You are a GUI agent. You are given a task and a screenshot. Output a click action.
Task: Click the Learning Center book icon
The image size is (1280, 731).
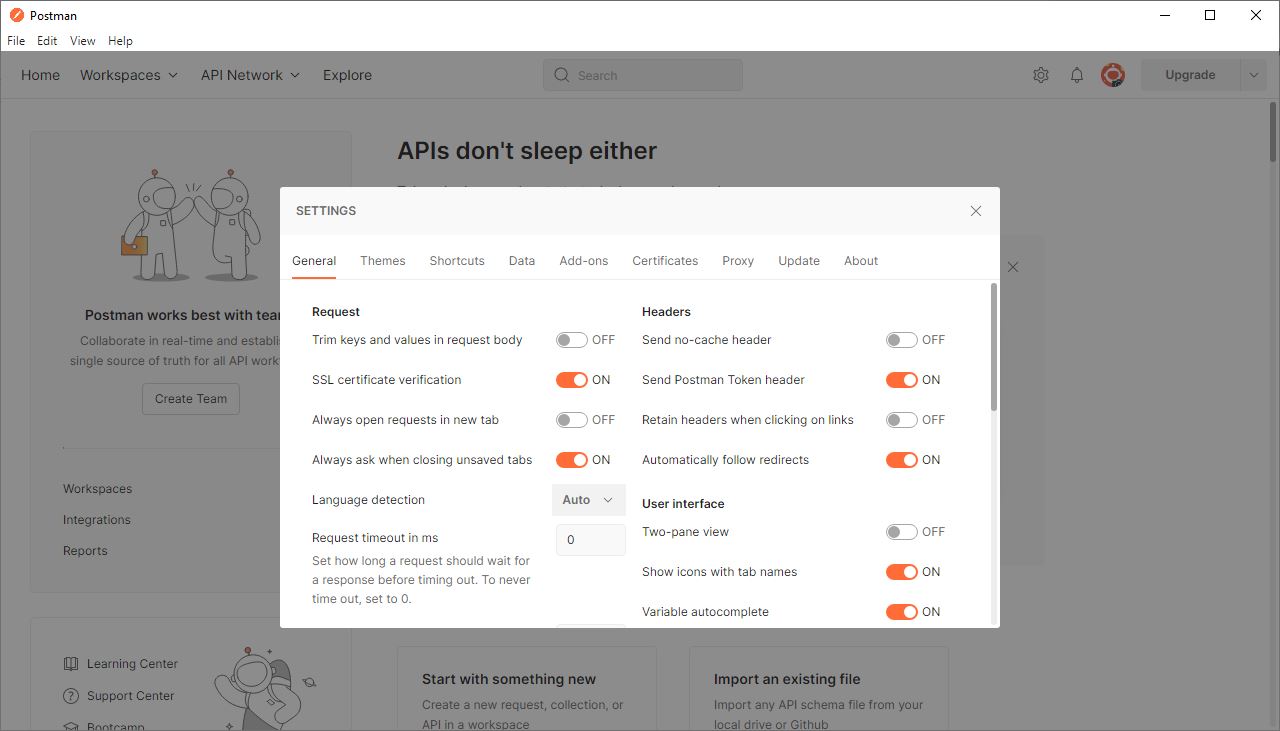pos(71,664)
